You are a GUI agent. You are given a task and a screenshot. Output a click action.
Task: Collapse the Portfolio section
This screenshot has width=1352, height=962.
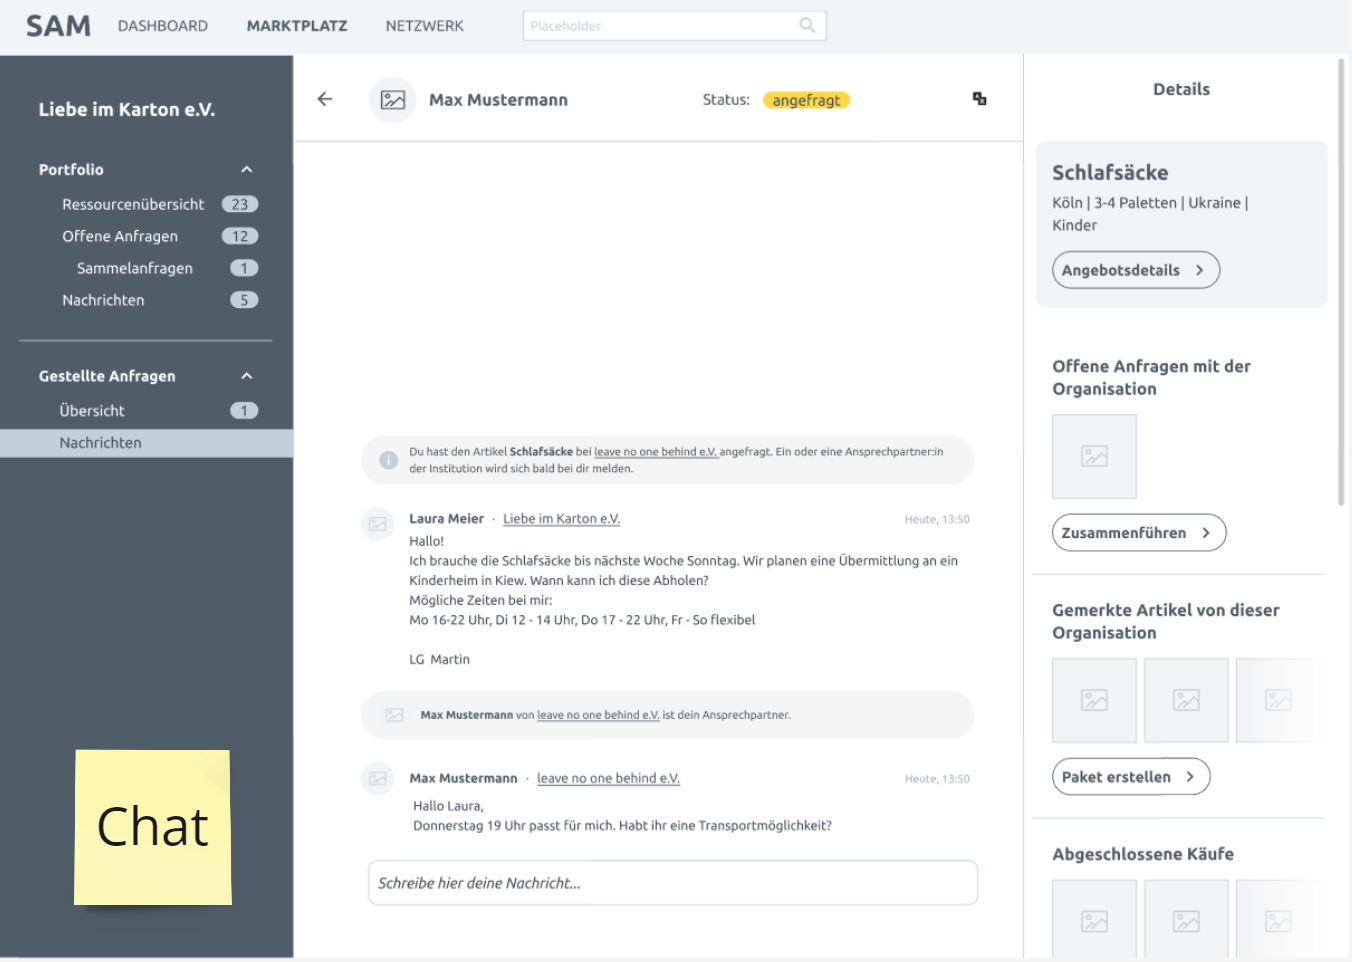[247, 170]
